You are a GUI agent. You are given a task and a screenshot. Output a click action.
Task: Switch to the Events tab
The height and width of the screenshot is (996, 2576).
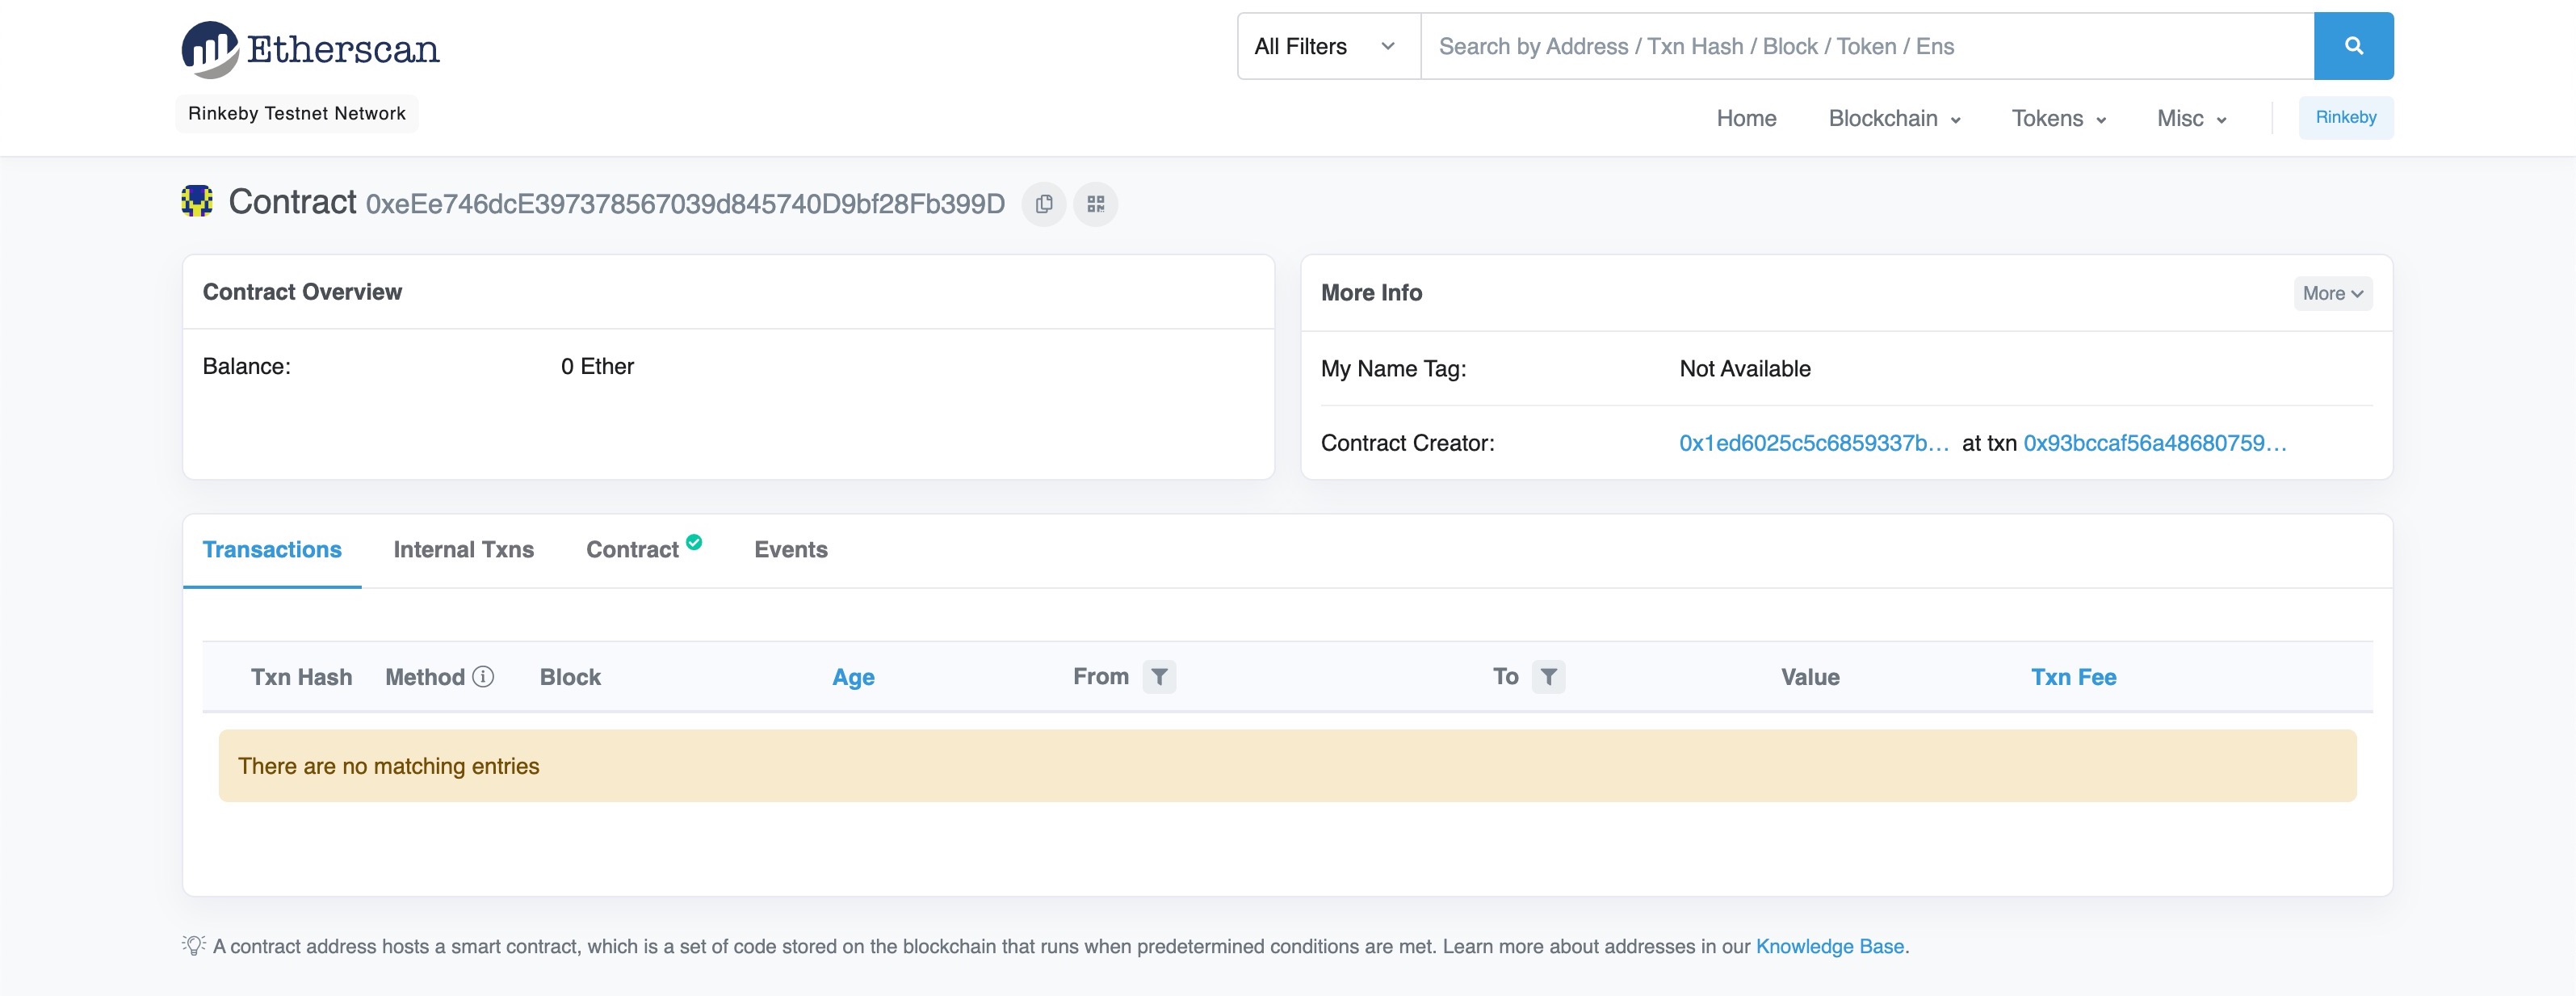tap(790, 549)
